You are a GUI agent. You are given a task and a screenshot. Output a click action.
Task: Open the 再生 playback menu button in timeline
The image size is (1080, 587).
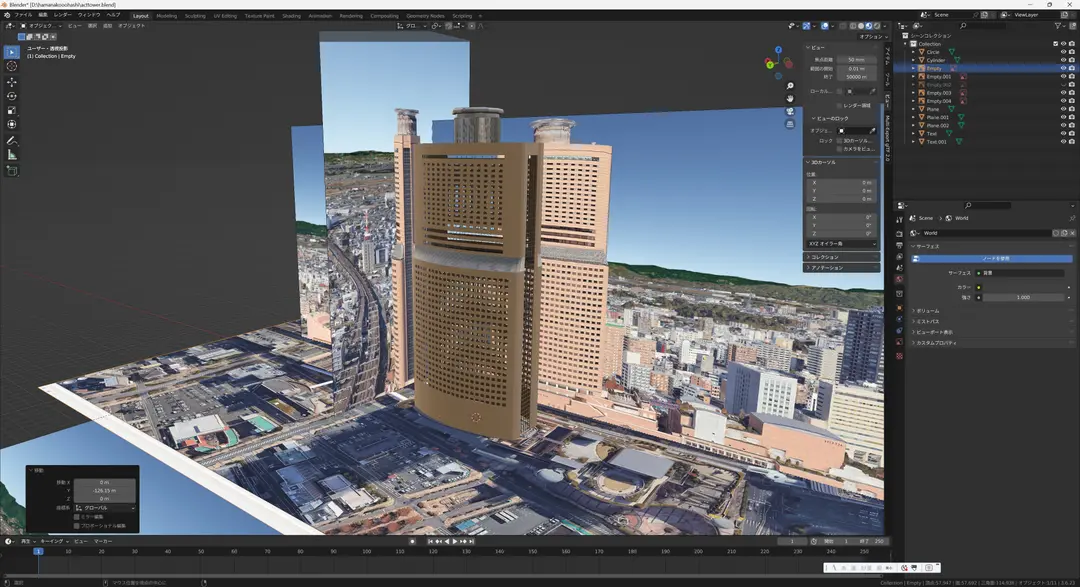click(x=28, y=542)
